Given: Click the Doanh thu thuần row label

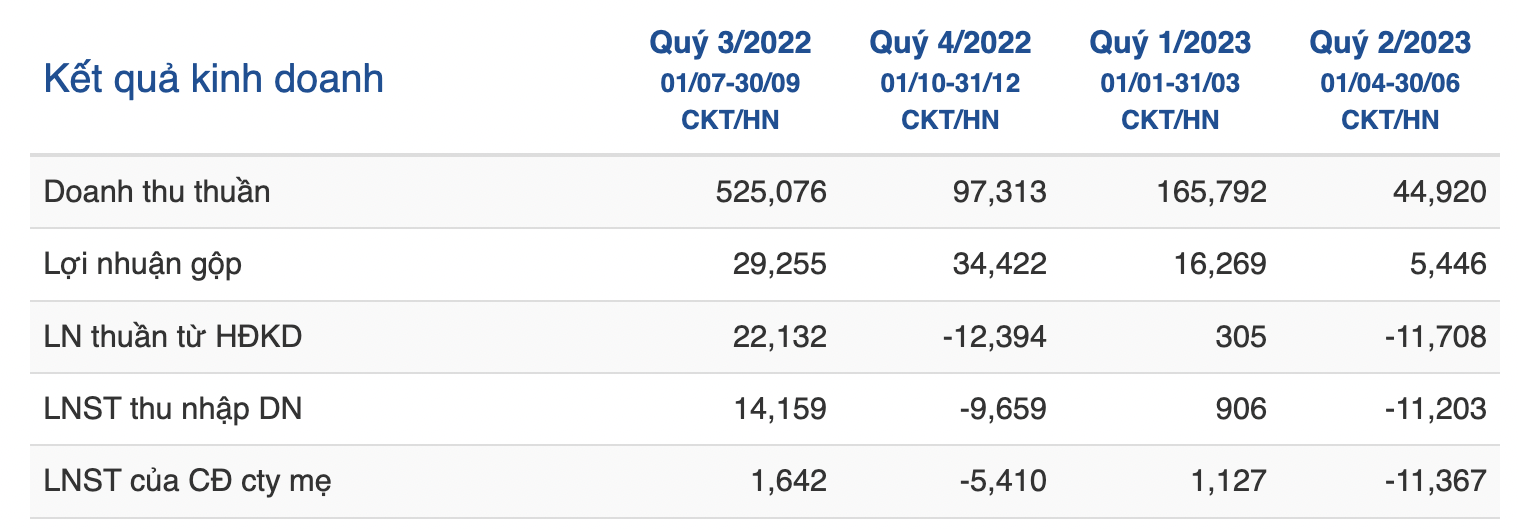Looking at the screenshot, I should (x=157, y=191).
